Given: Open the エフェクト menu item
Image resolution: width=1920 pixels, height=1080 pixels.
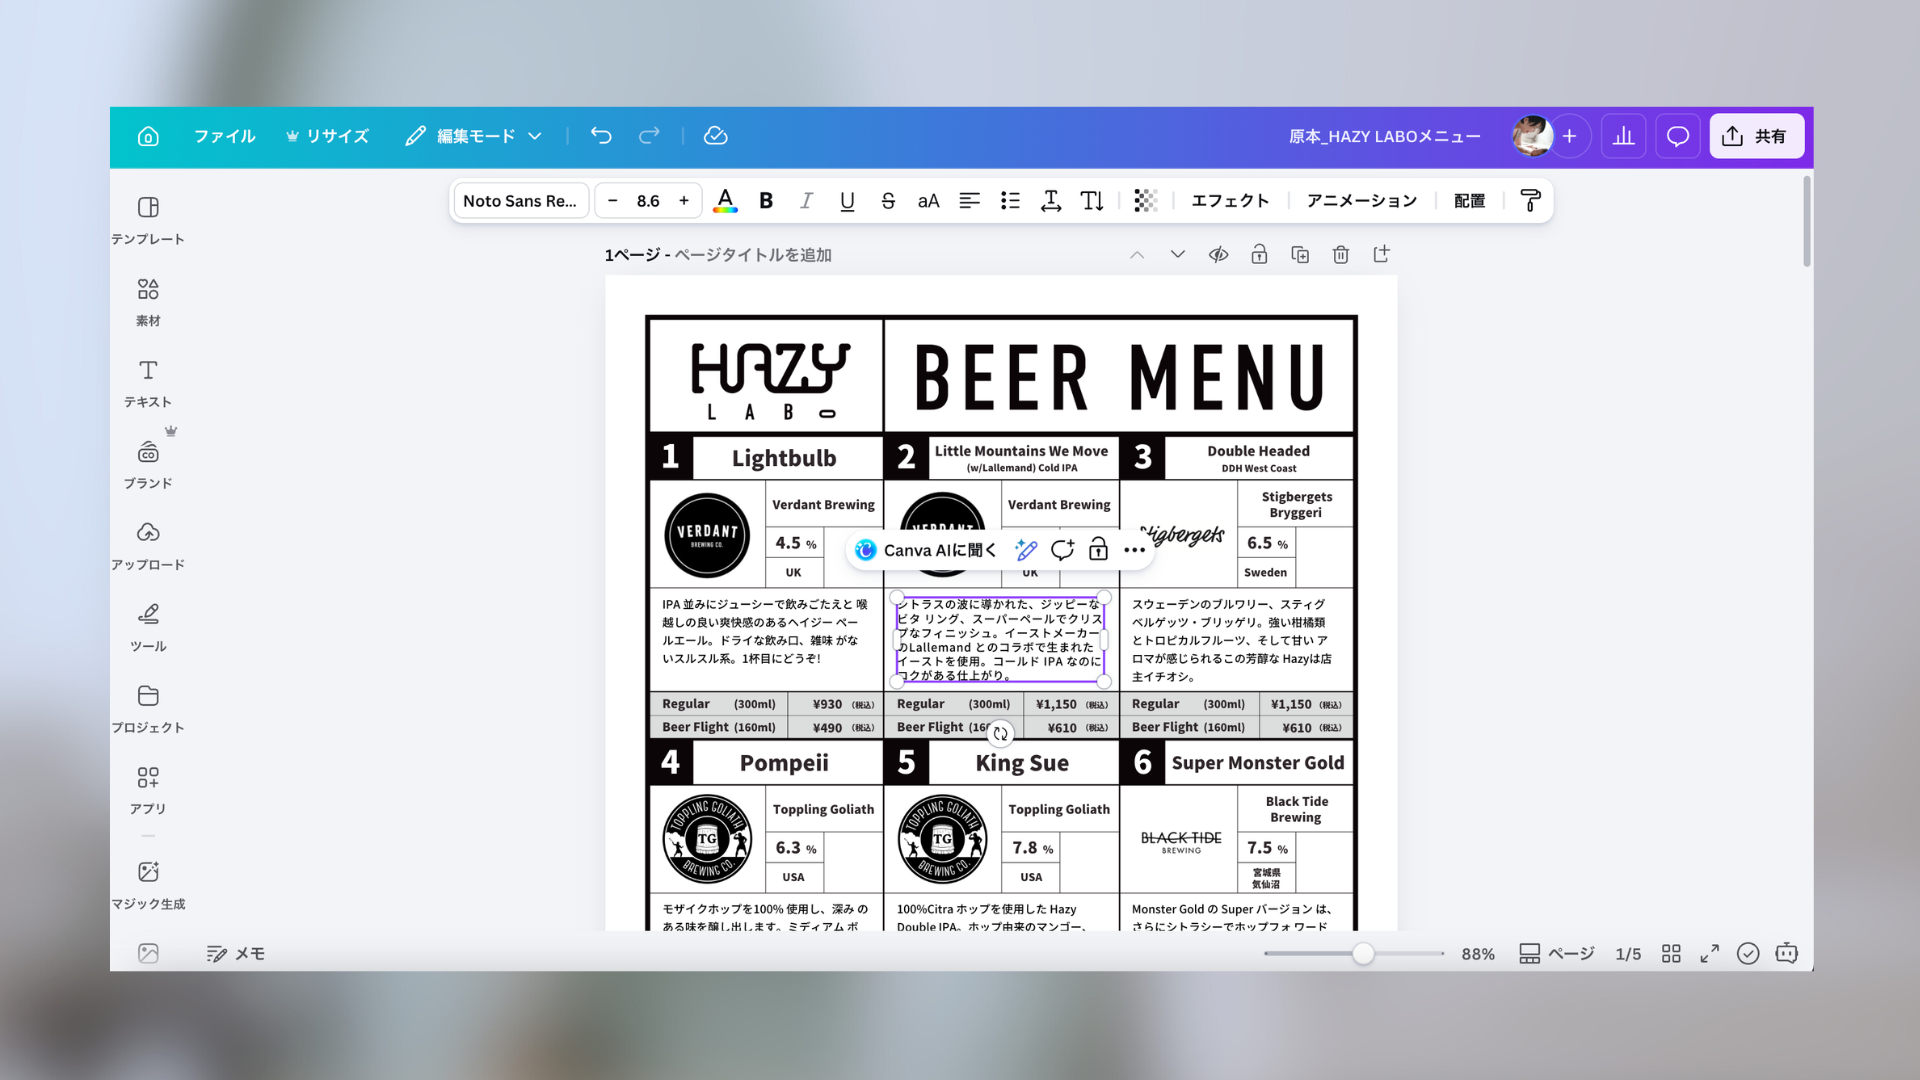Looking at the screenshot, I should coord(1230,201).
